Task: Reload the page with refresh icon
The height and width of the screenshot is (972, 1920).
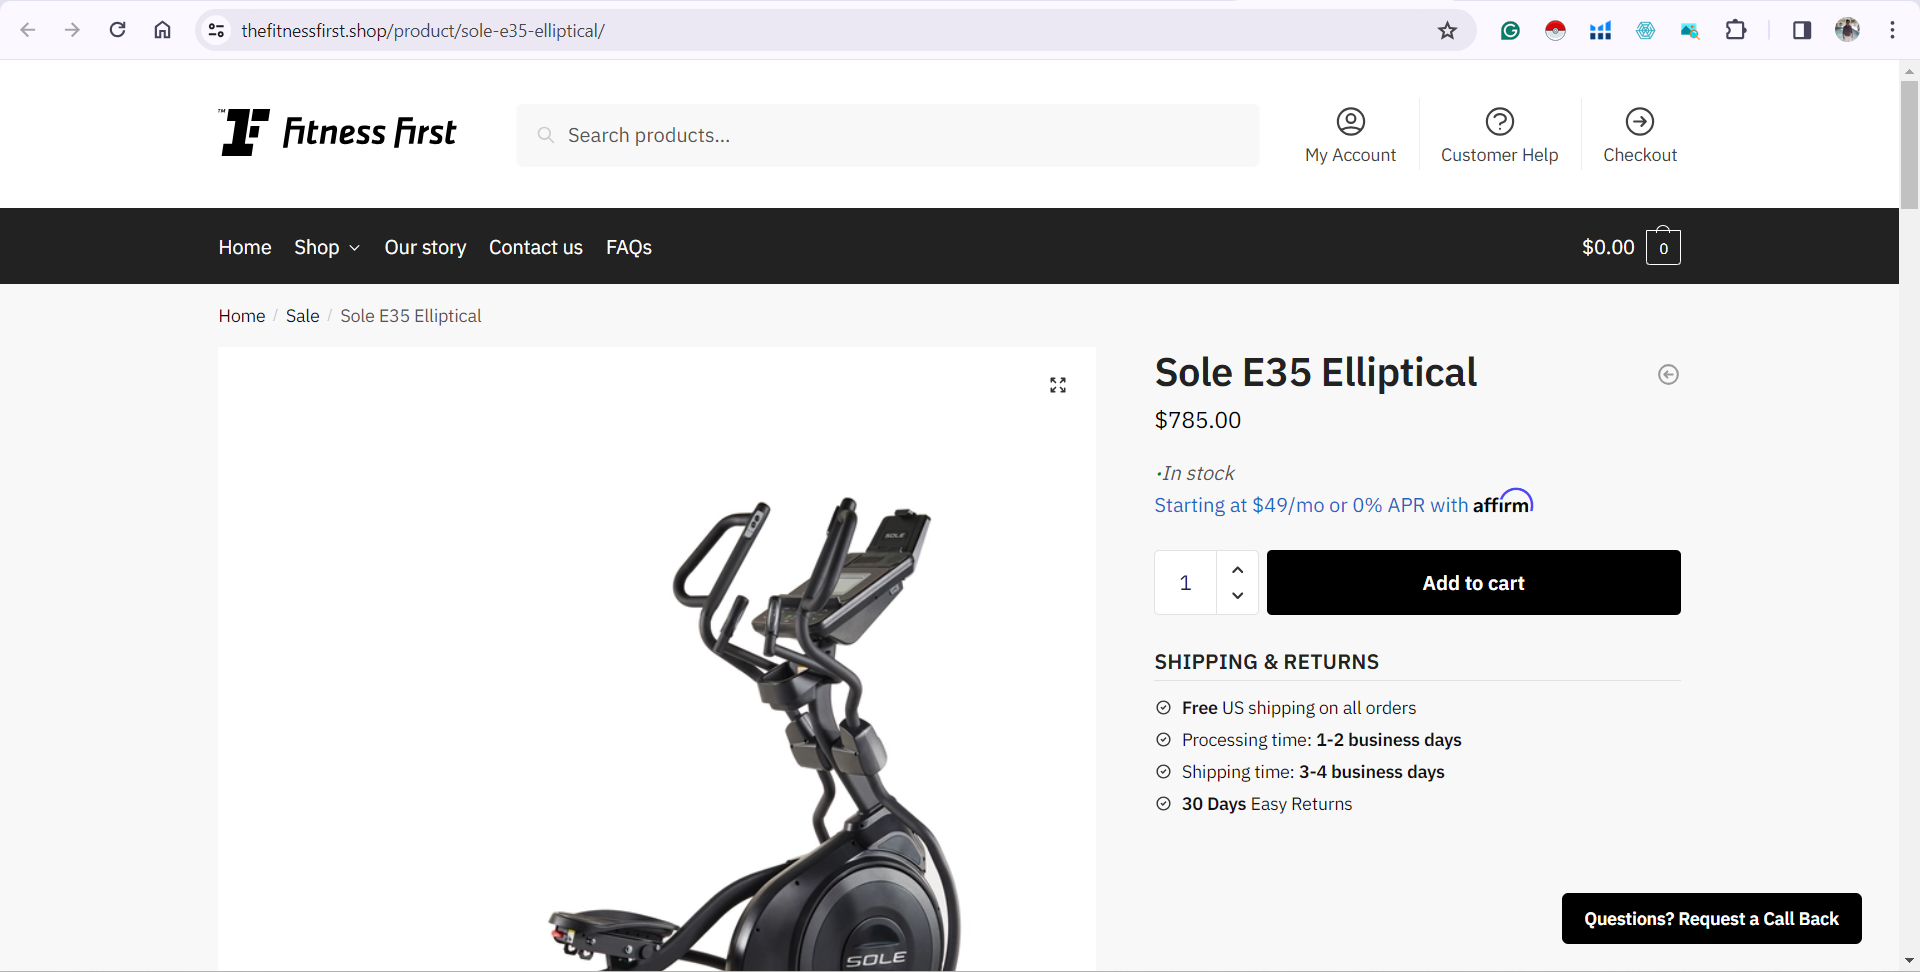Action: pyautogui.click(x=117, y=30)
